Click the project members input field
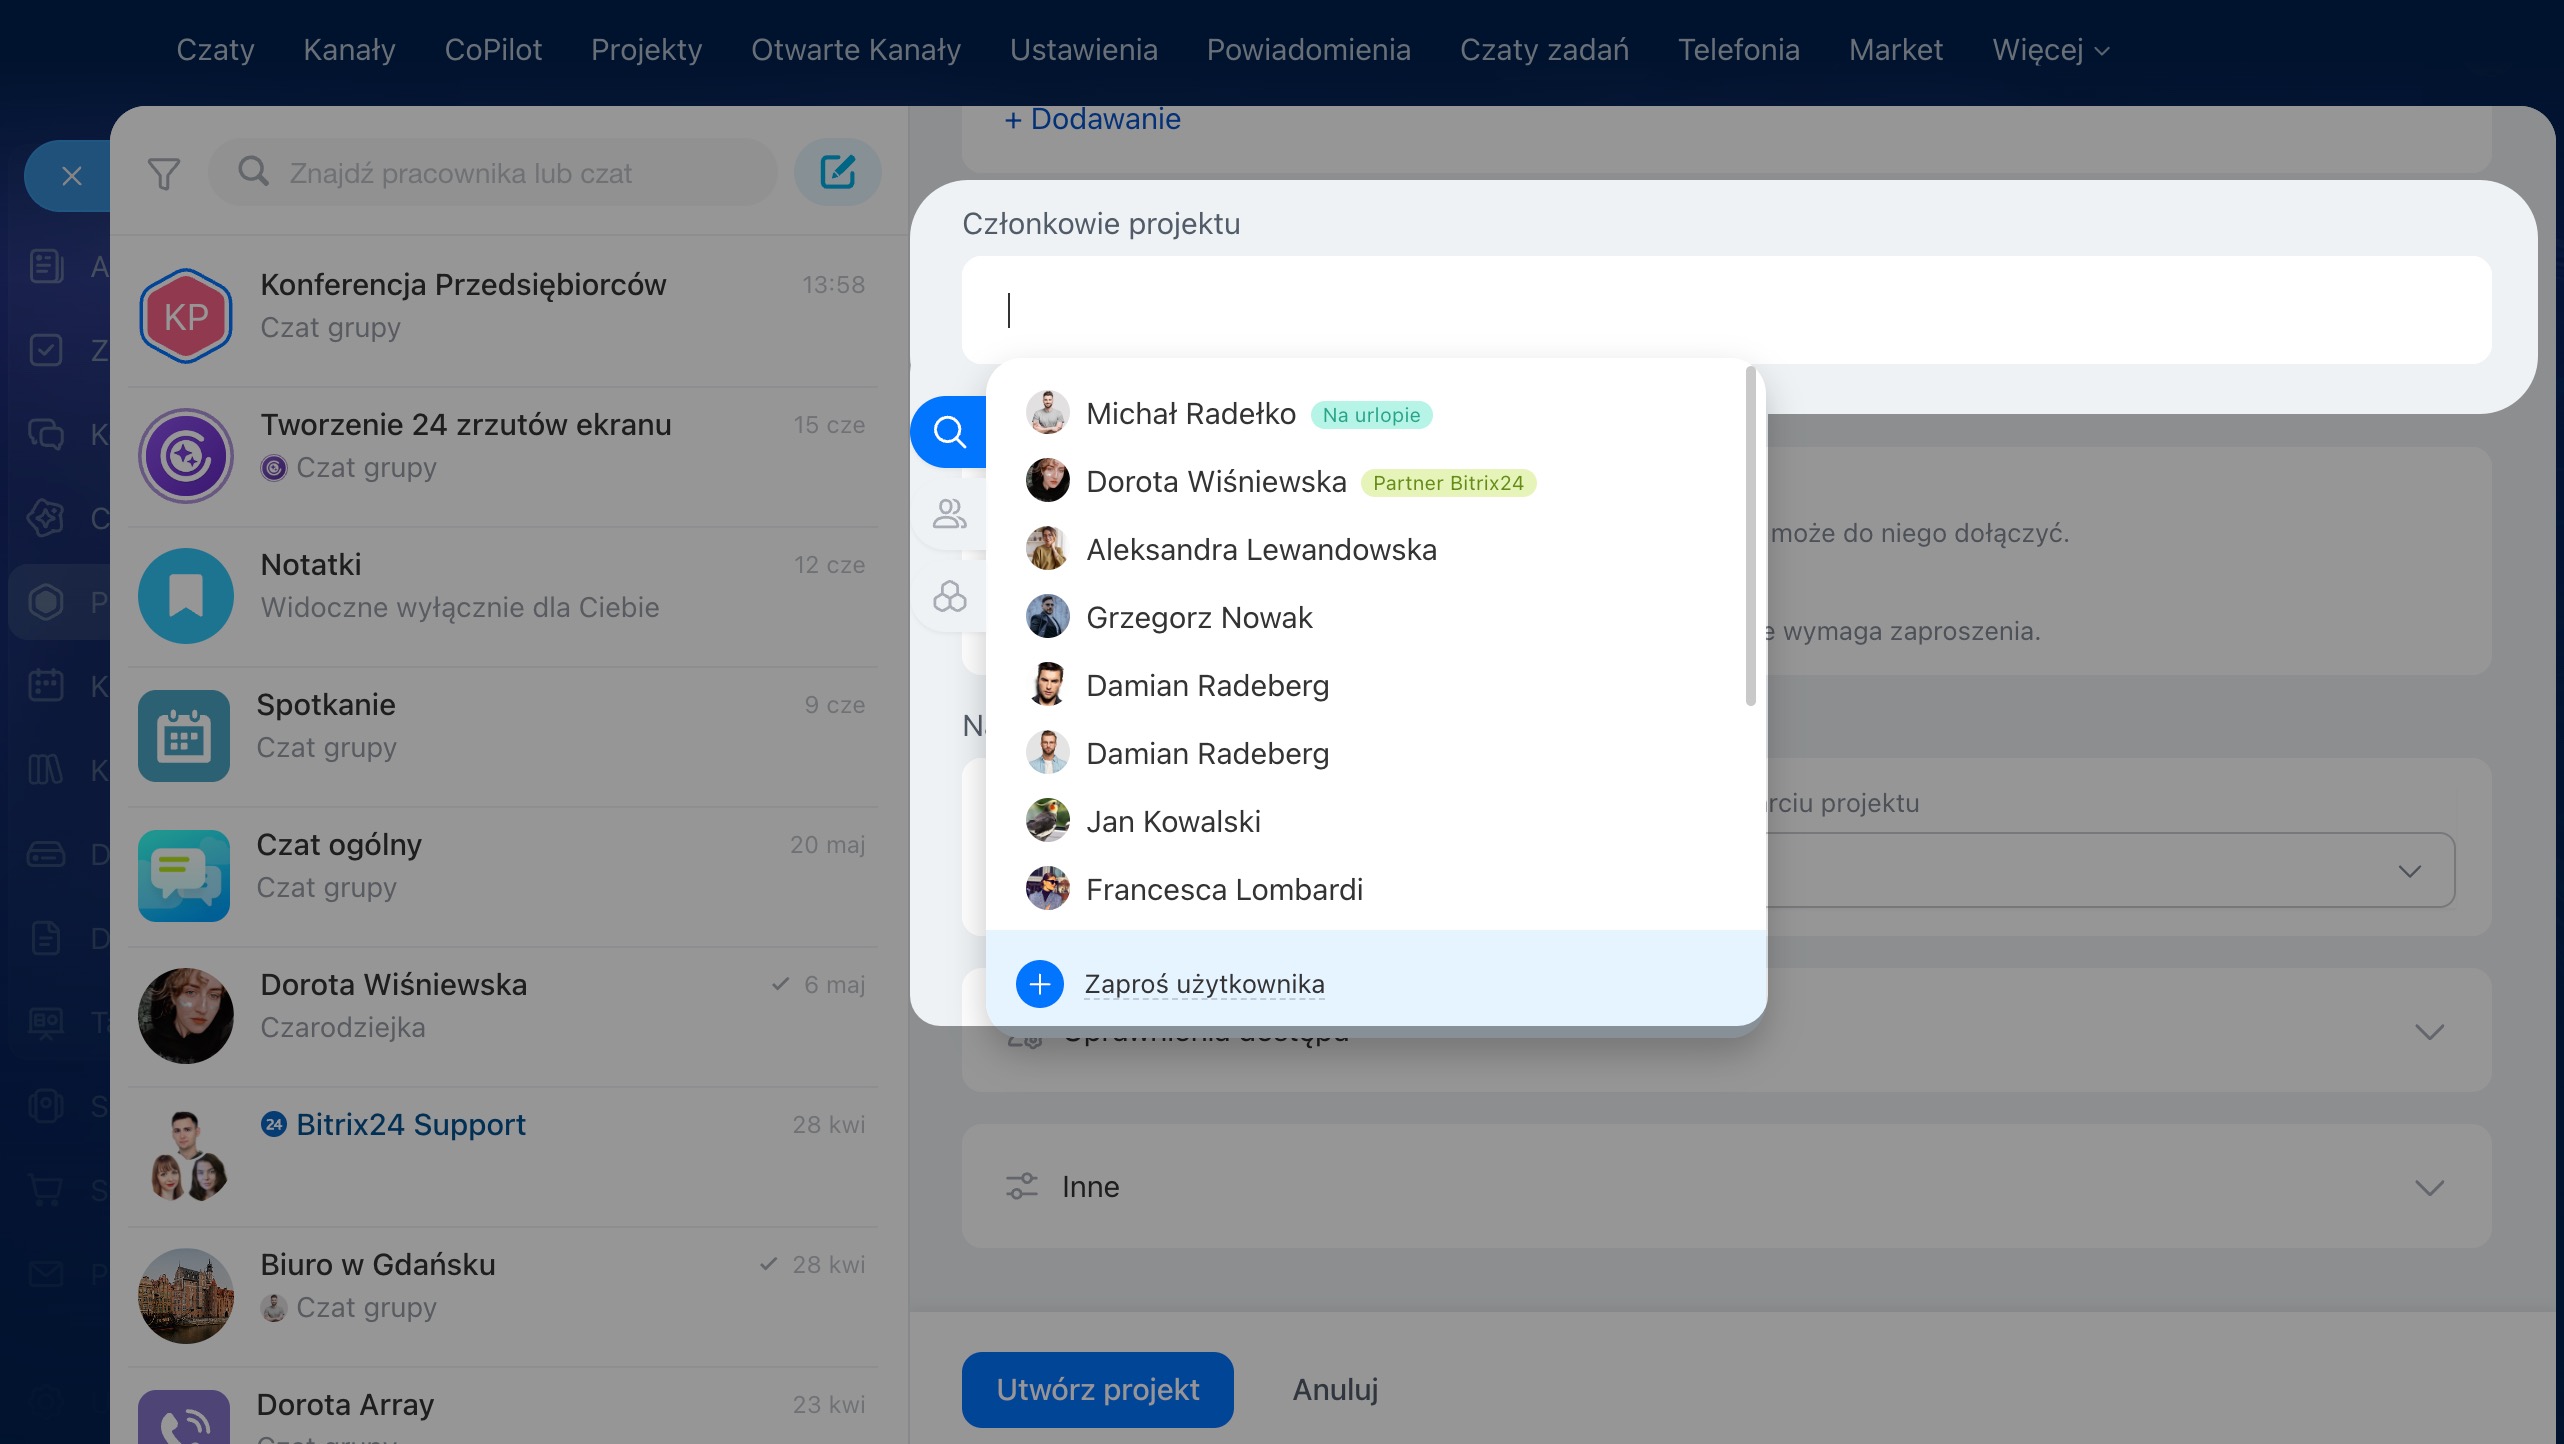 [x=1726, y=310]
